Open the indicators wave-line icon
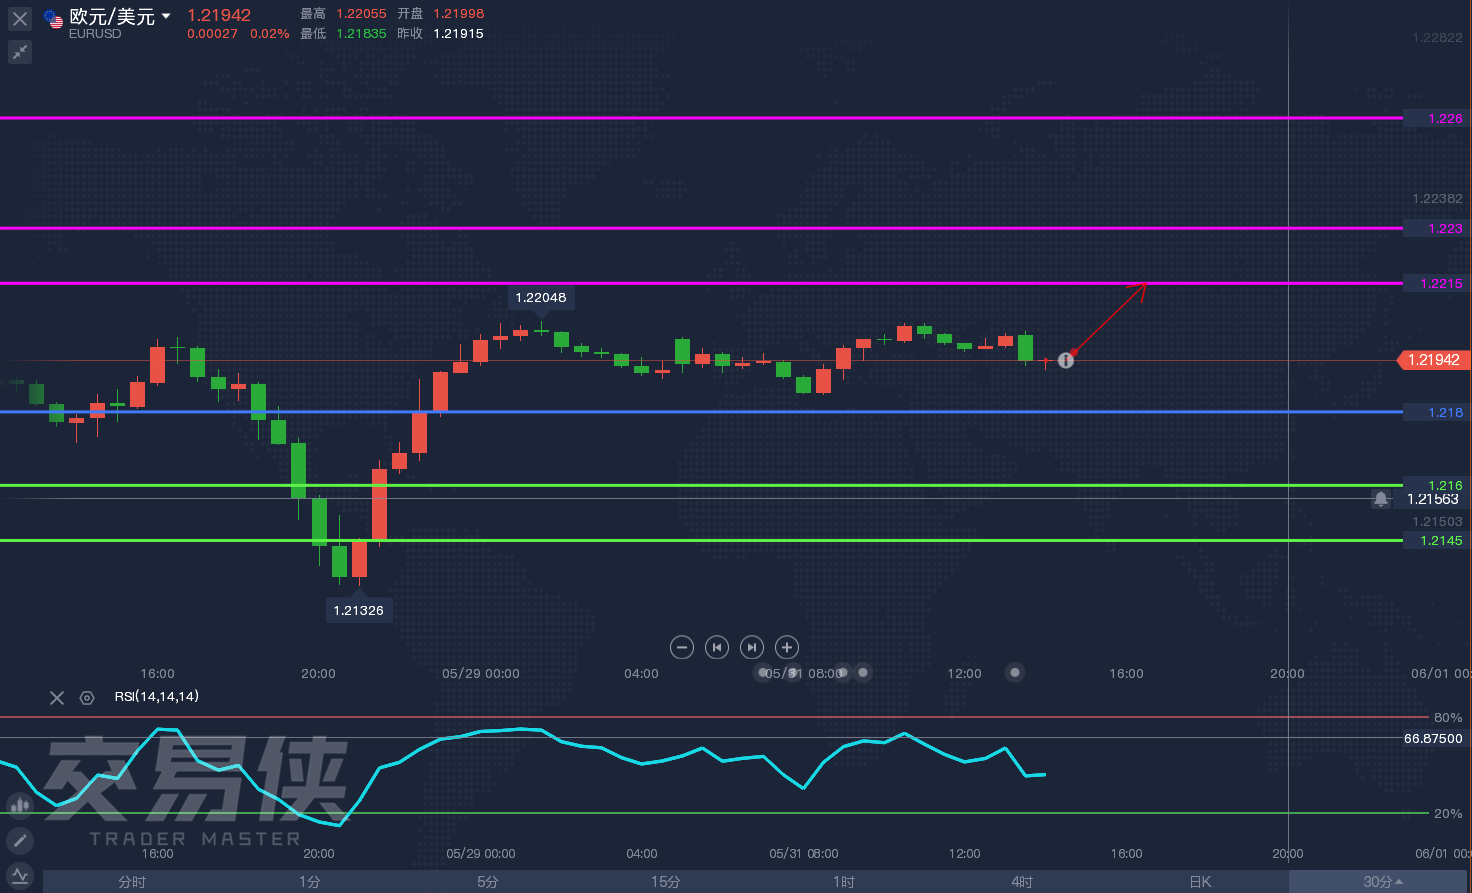 click(20, 876)
